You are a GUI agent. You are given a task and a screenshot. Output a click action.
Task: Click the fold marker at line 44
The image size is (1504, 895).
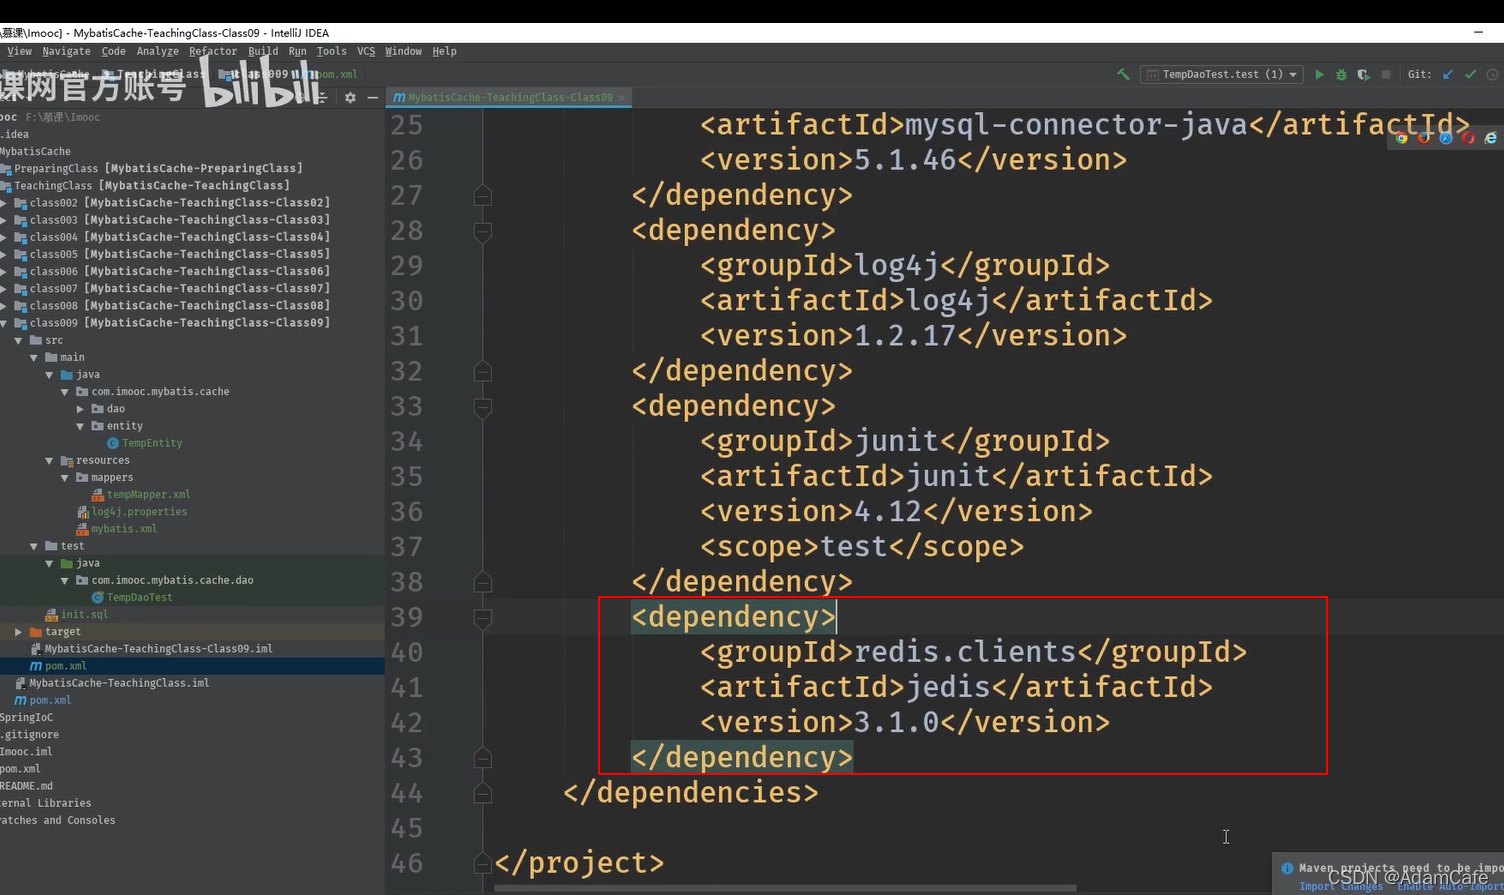[483, 793]
